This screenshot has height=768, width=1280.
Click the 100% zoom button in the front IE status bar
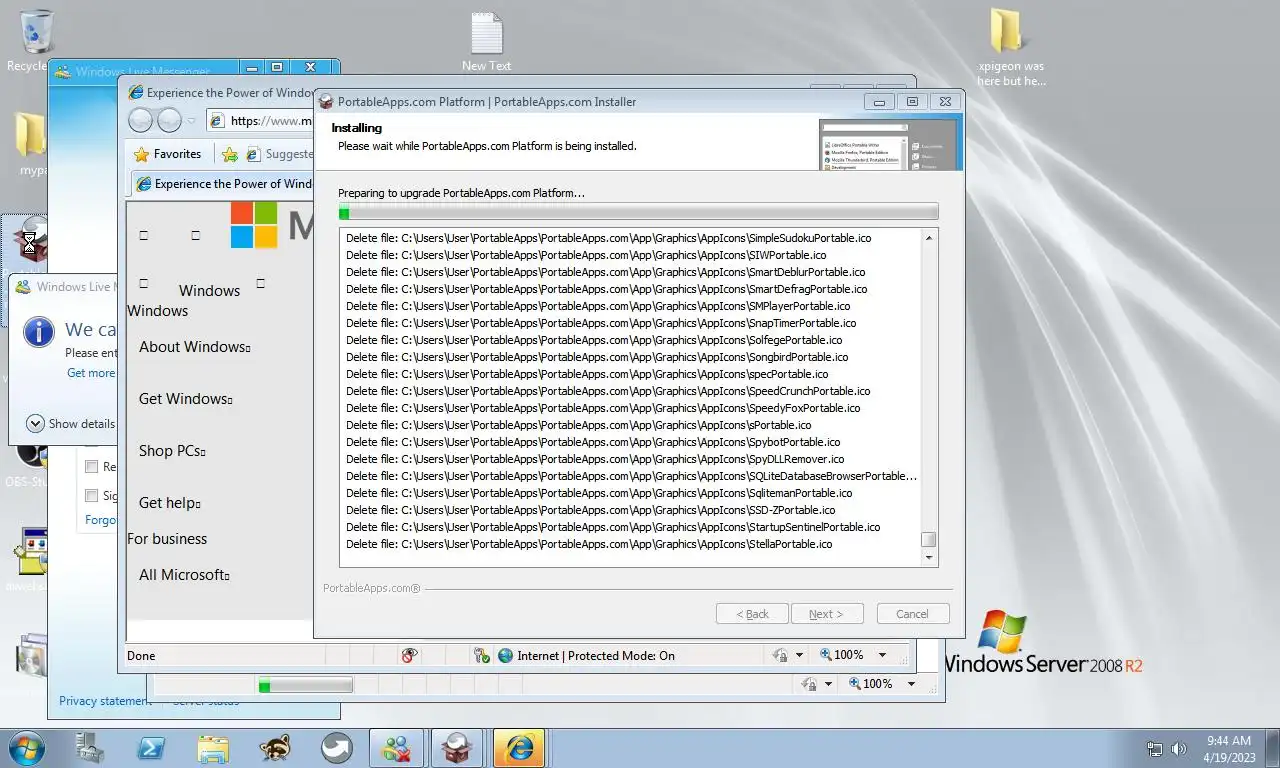842,655
